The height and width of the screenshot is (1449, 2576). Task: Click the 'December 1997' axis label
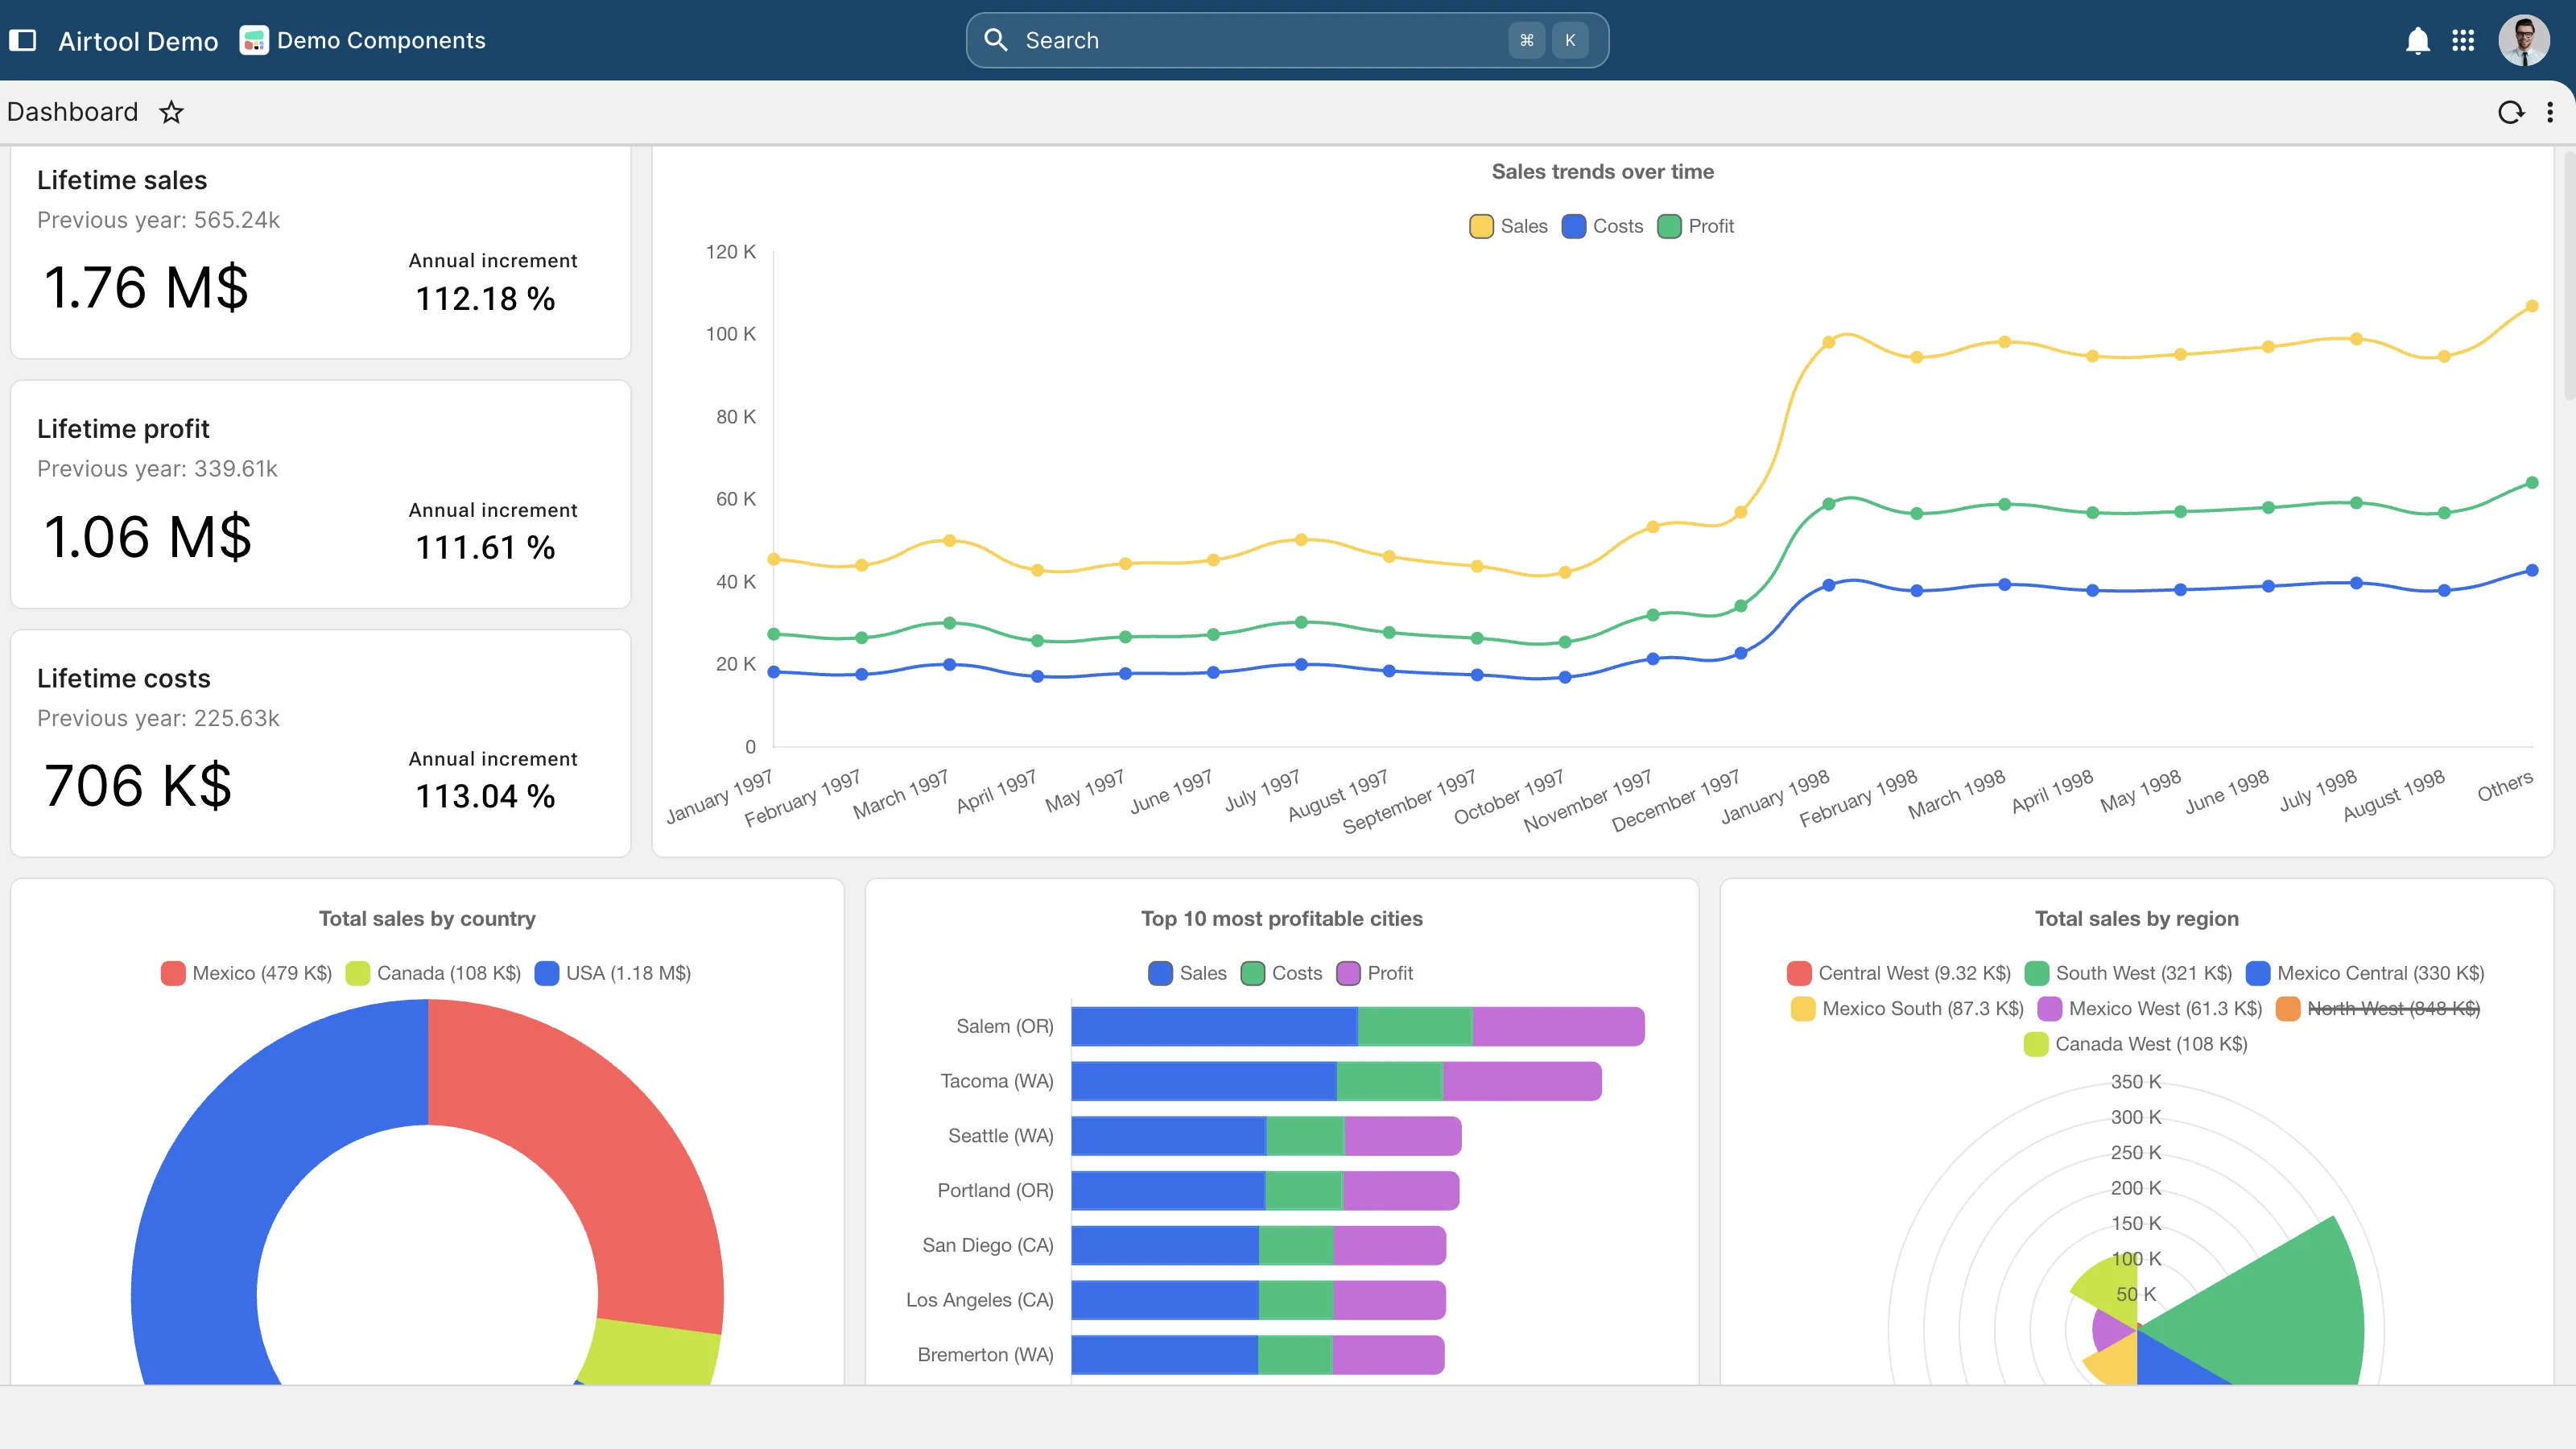pyautogui.click(x=1676, y=800)
